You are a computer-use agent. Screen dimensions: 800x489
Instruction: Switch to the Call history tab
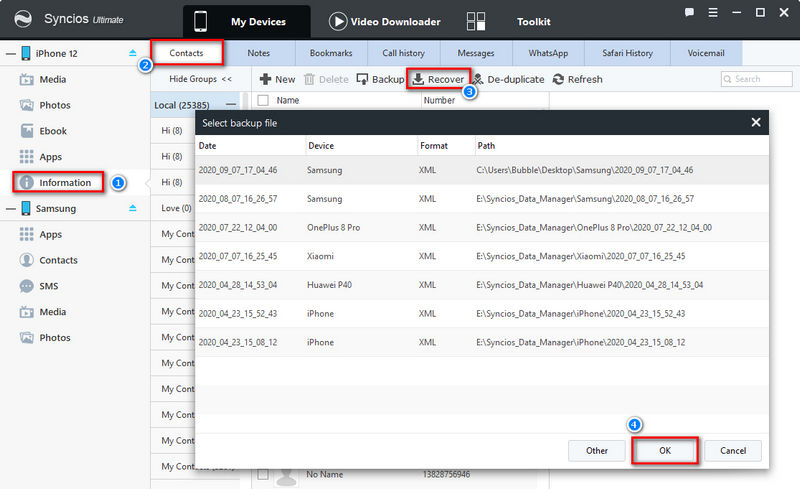[404, 53]
